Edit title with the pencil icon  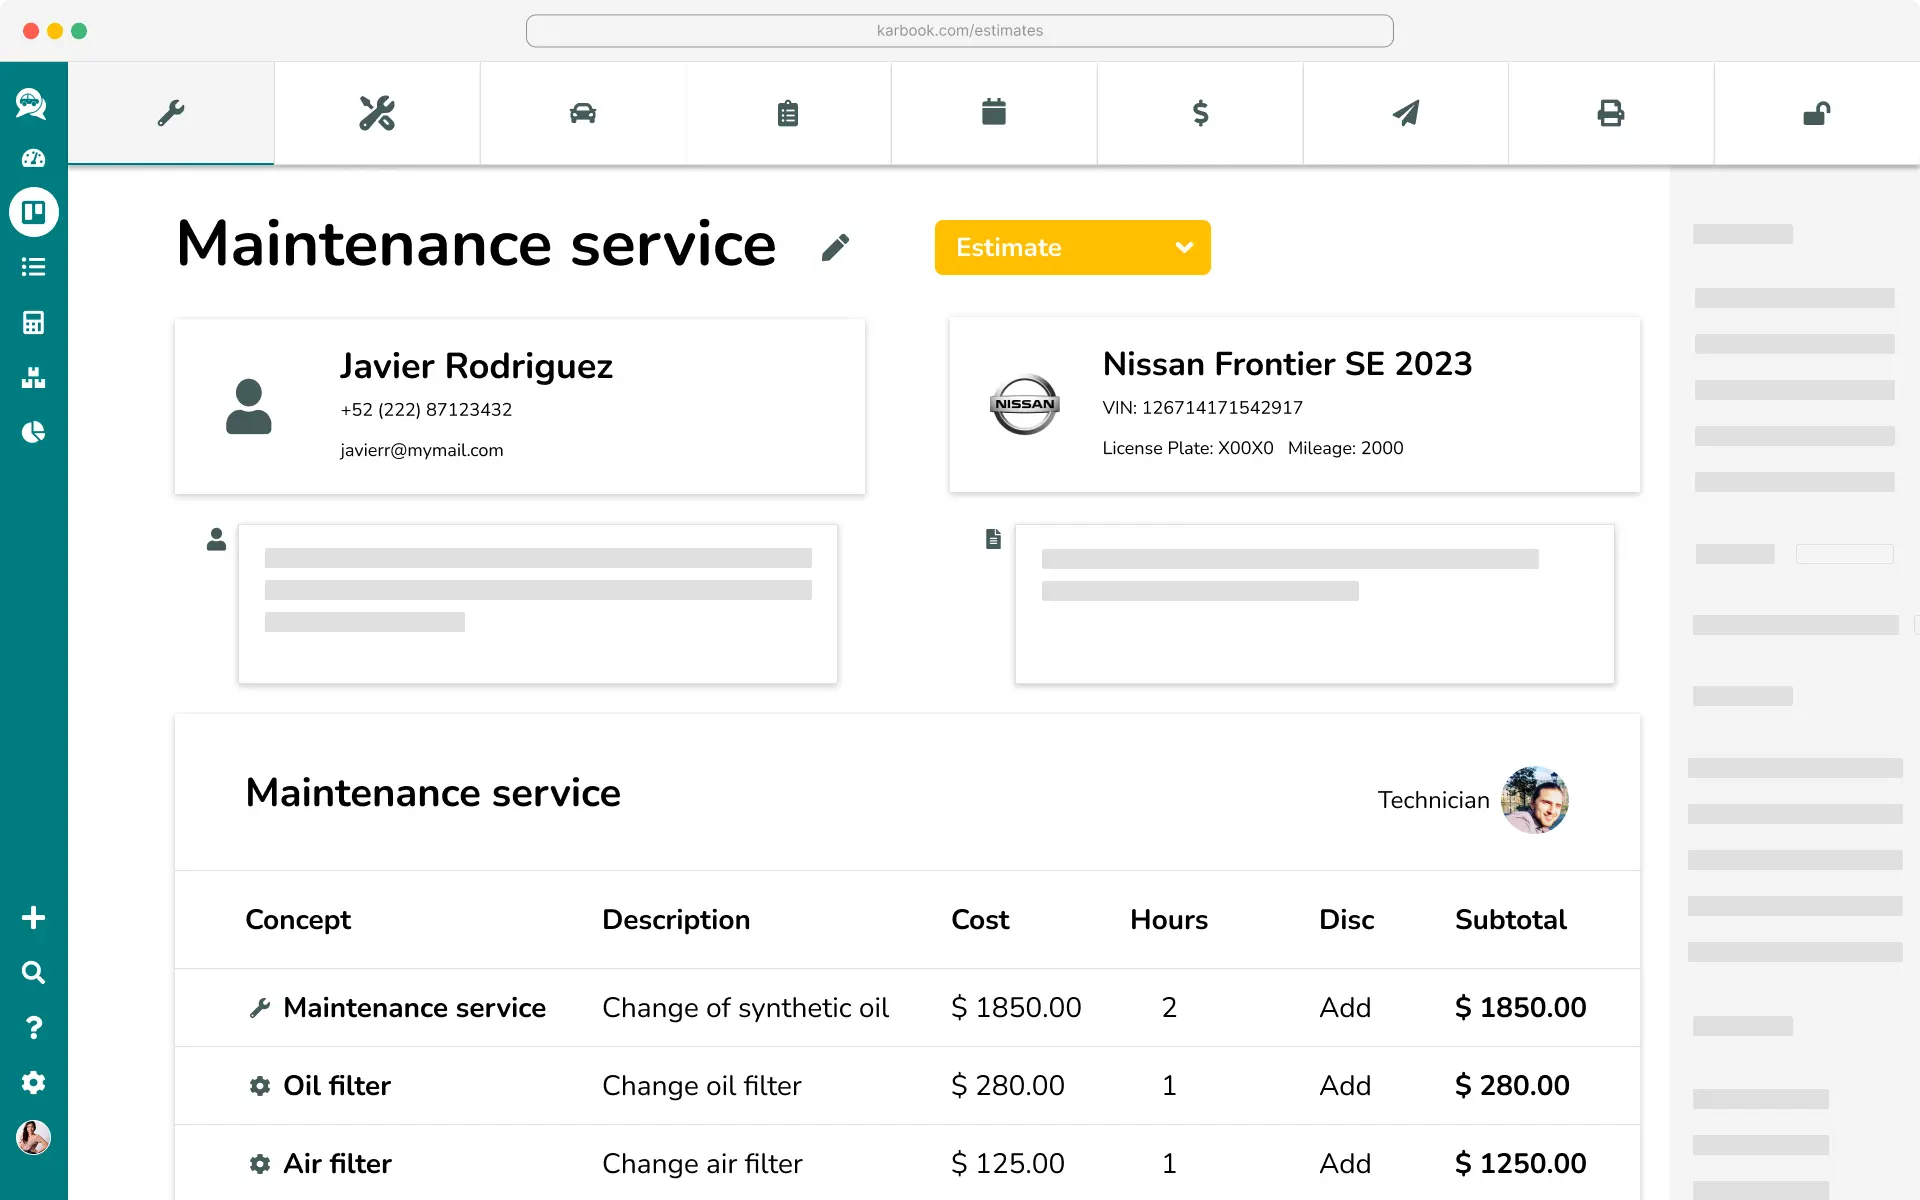click(x=835, y=247)
